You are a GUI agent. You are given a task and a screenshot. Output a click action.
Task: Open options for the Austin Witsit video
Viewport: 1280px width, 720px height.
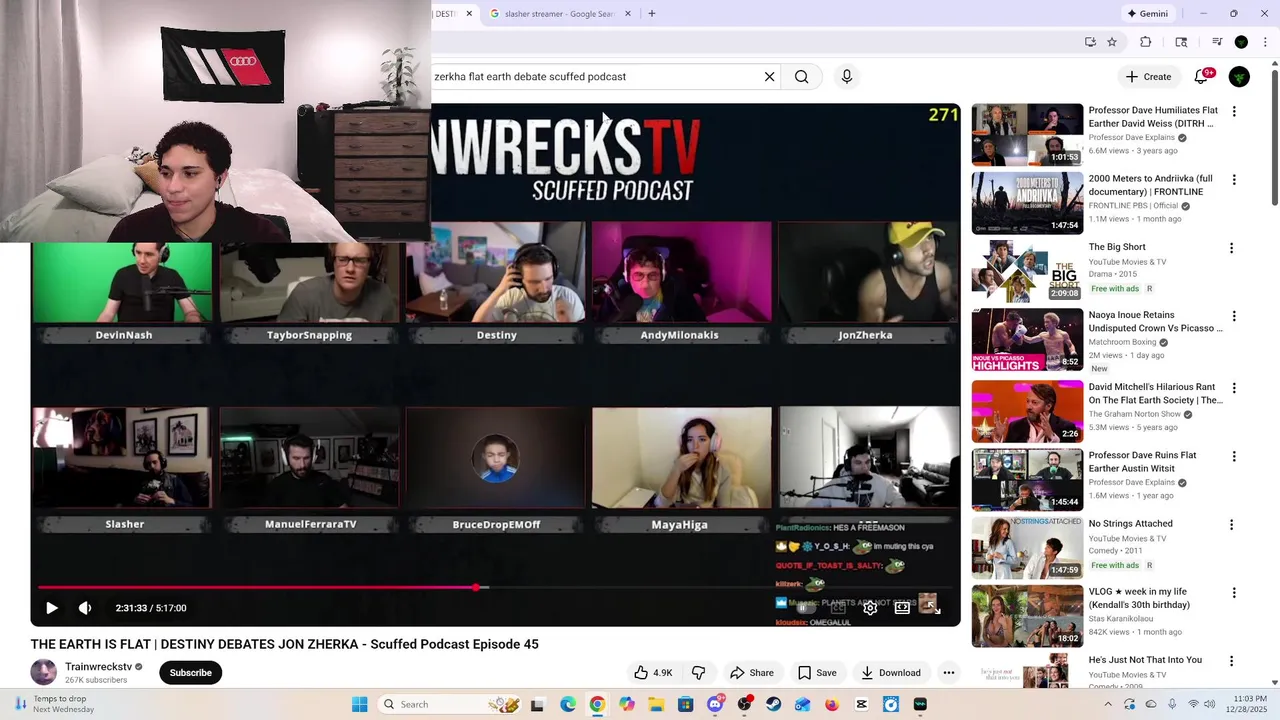(x=1233, y=456)
